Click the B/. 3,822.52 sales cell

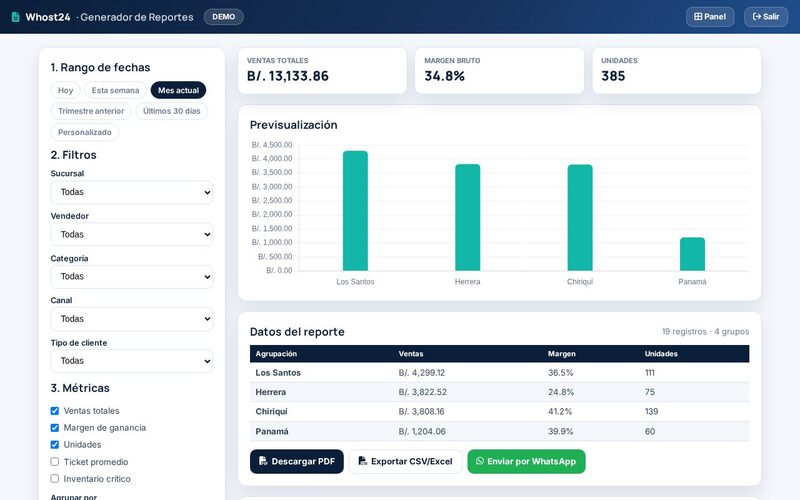(x=422, y=392)
